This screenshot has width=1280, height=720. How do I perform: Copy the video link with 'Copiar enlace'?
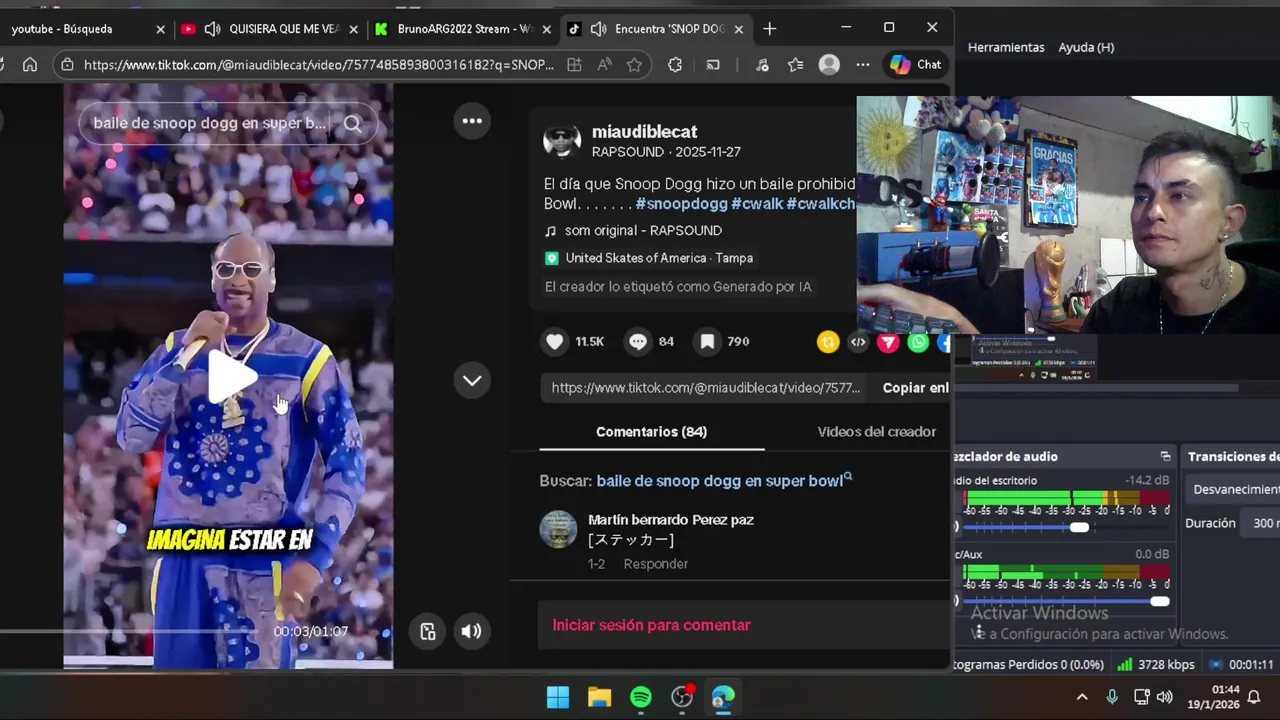pos(915,388)
